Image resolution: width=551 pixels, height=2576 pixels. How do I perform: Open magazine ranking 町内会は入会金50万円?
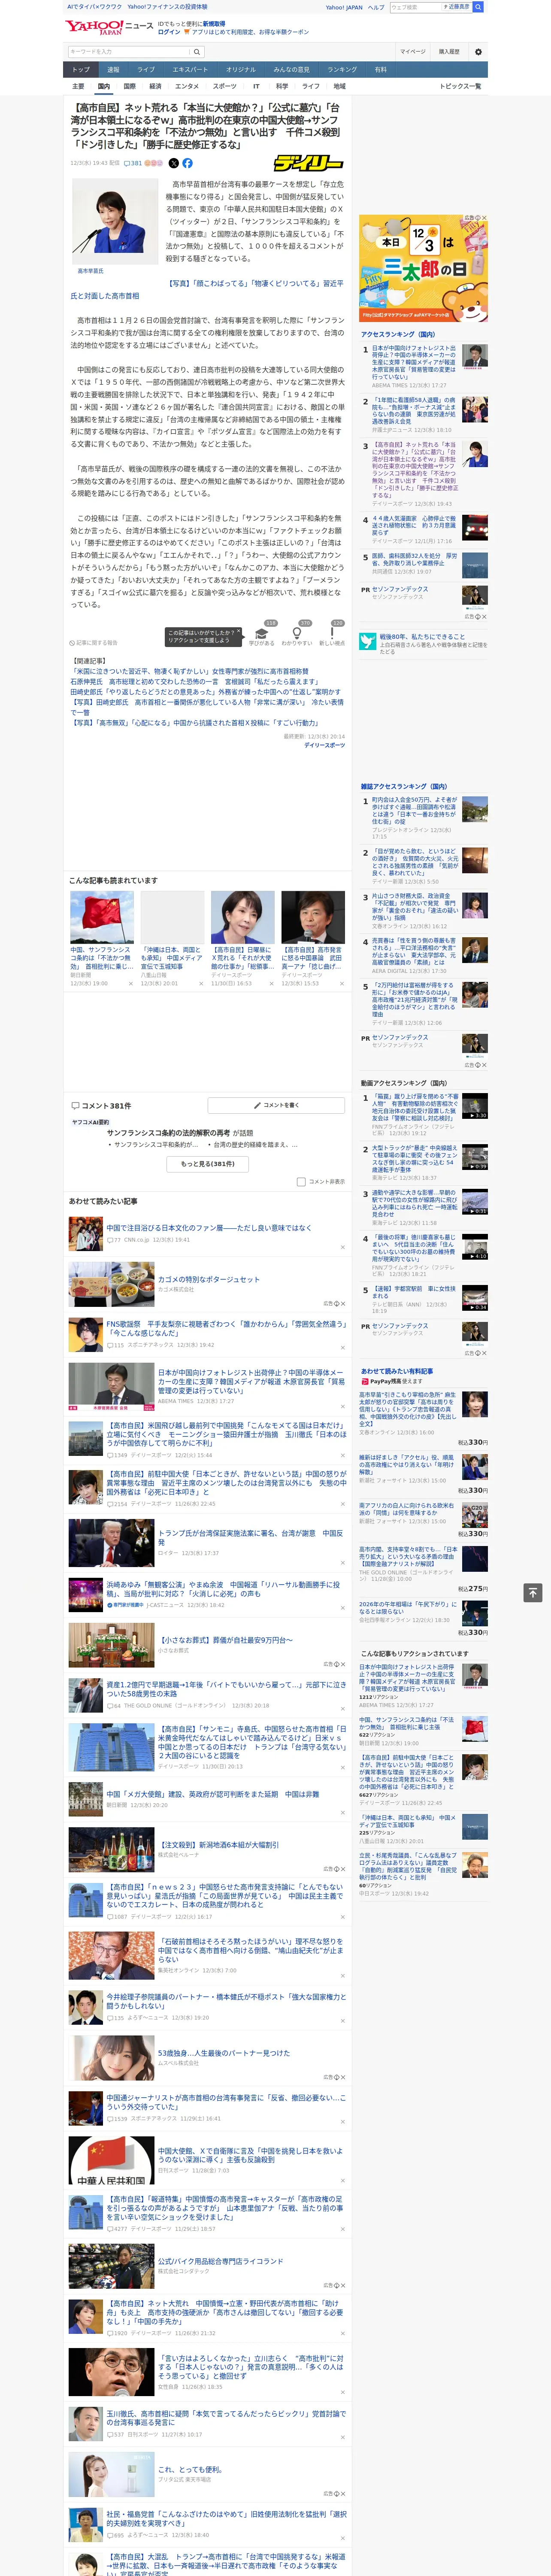tap(415, 810)
